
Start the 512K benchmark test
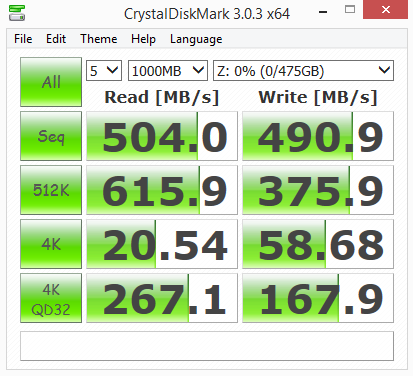coord(51,190)
